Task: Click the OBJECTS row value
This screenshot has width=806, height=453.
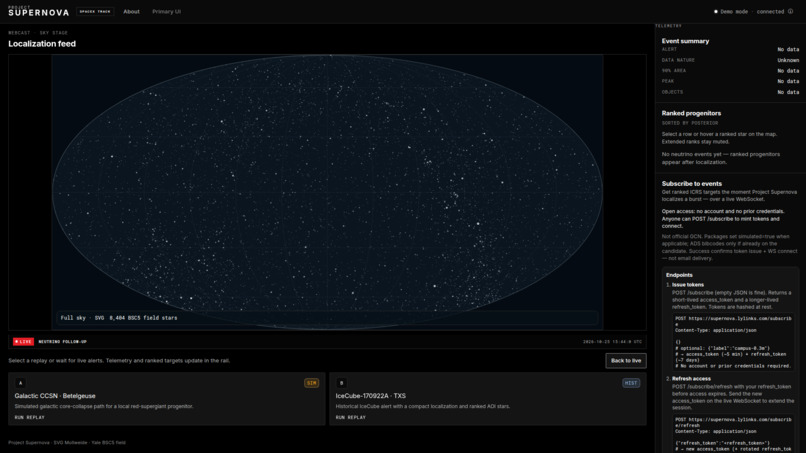Action: tap(788, 92)
